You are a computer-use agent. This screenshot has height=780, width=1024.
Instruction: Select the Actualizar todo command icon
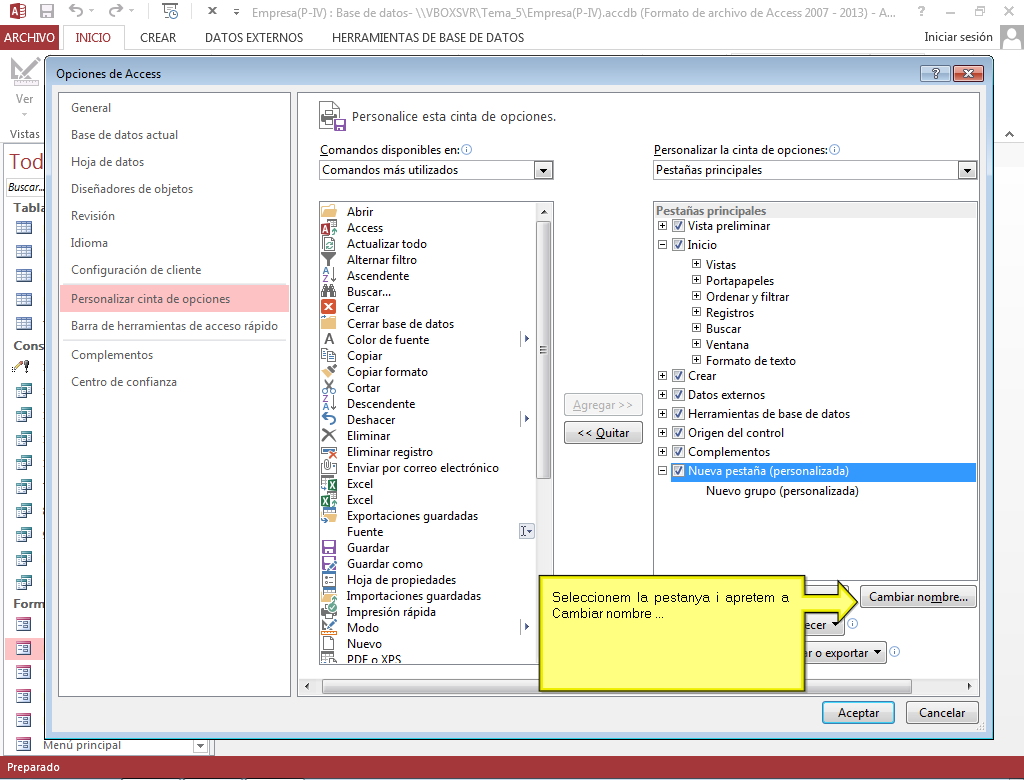(x=329, y=244)
